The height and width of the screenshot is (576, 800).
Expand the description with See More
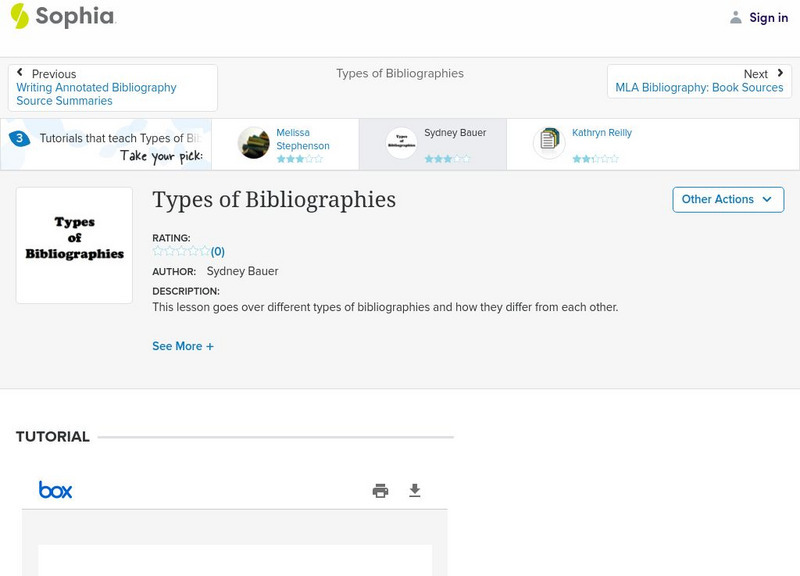(x=183, y=345)
